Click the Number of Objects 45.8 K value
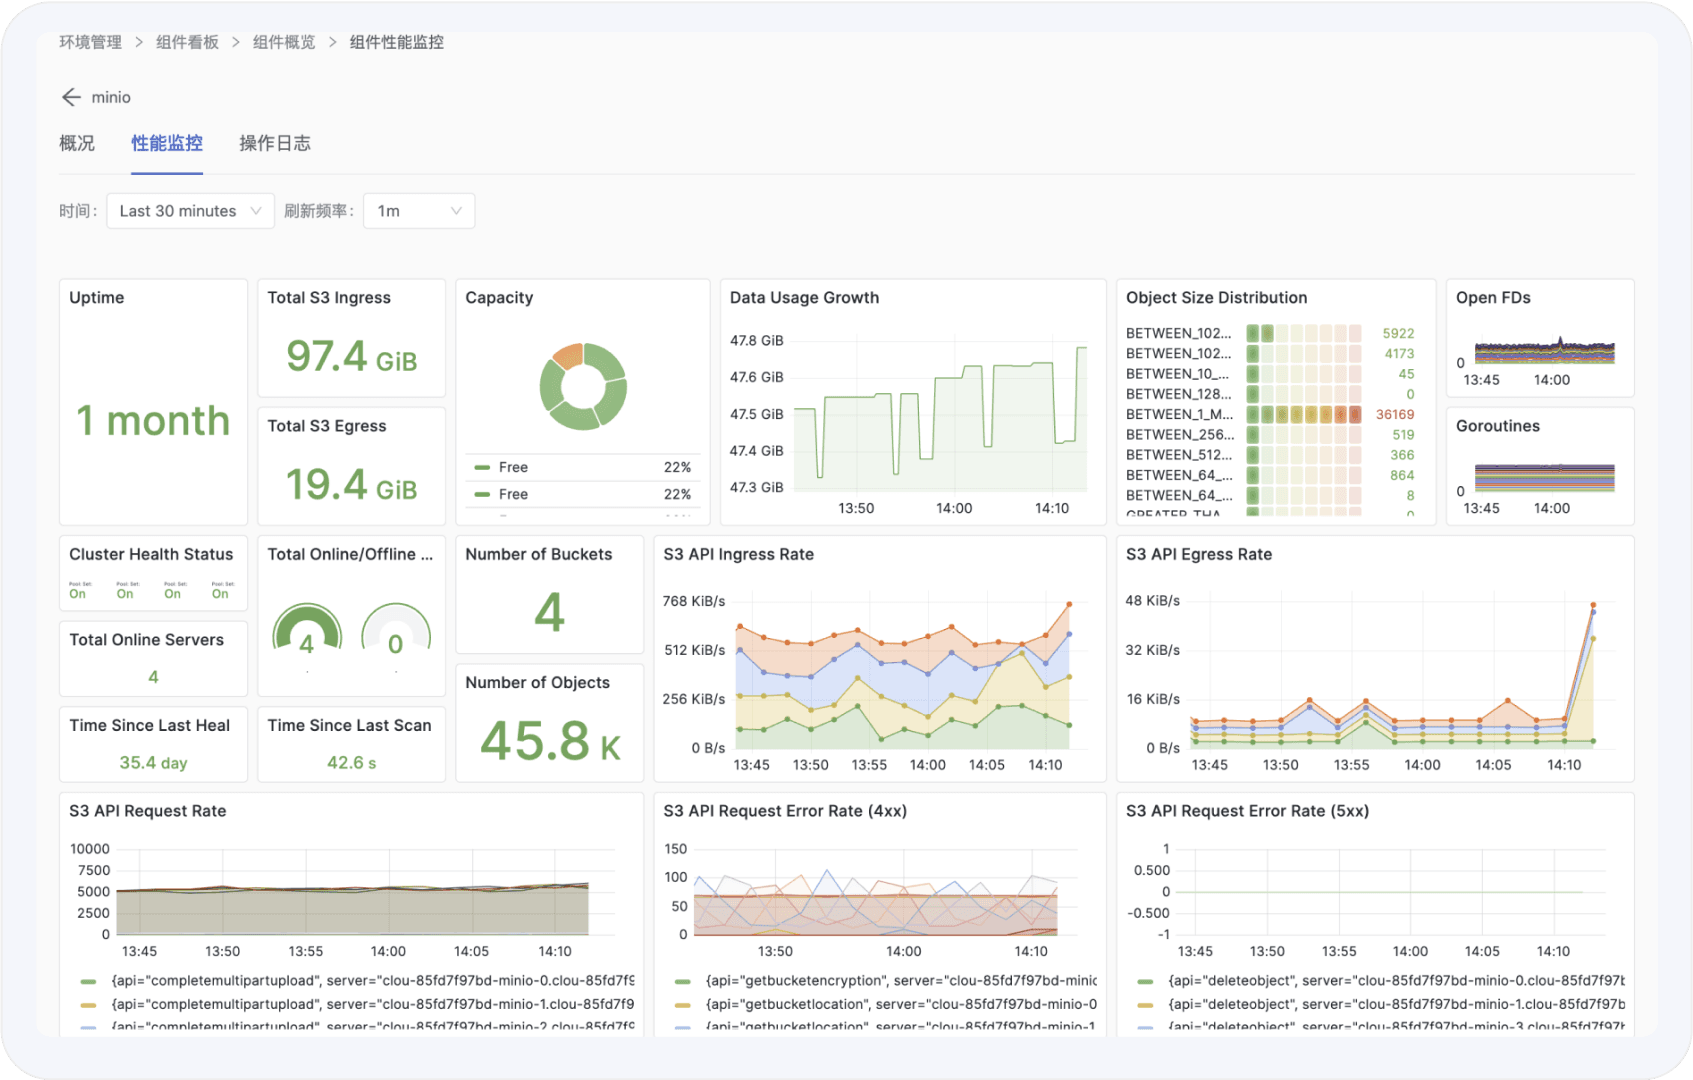 550,741
